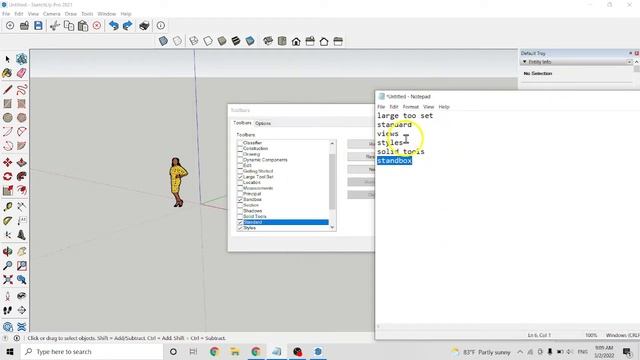Select the Circle drawing tool
Image resolution: width=640 pixels, height=360 pixels.
7,118
